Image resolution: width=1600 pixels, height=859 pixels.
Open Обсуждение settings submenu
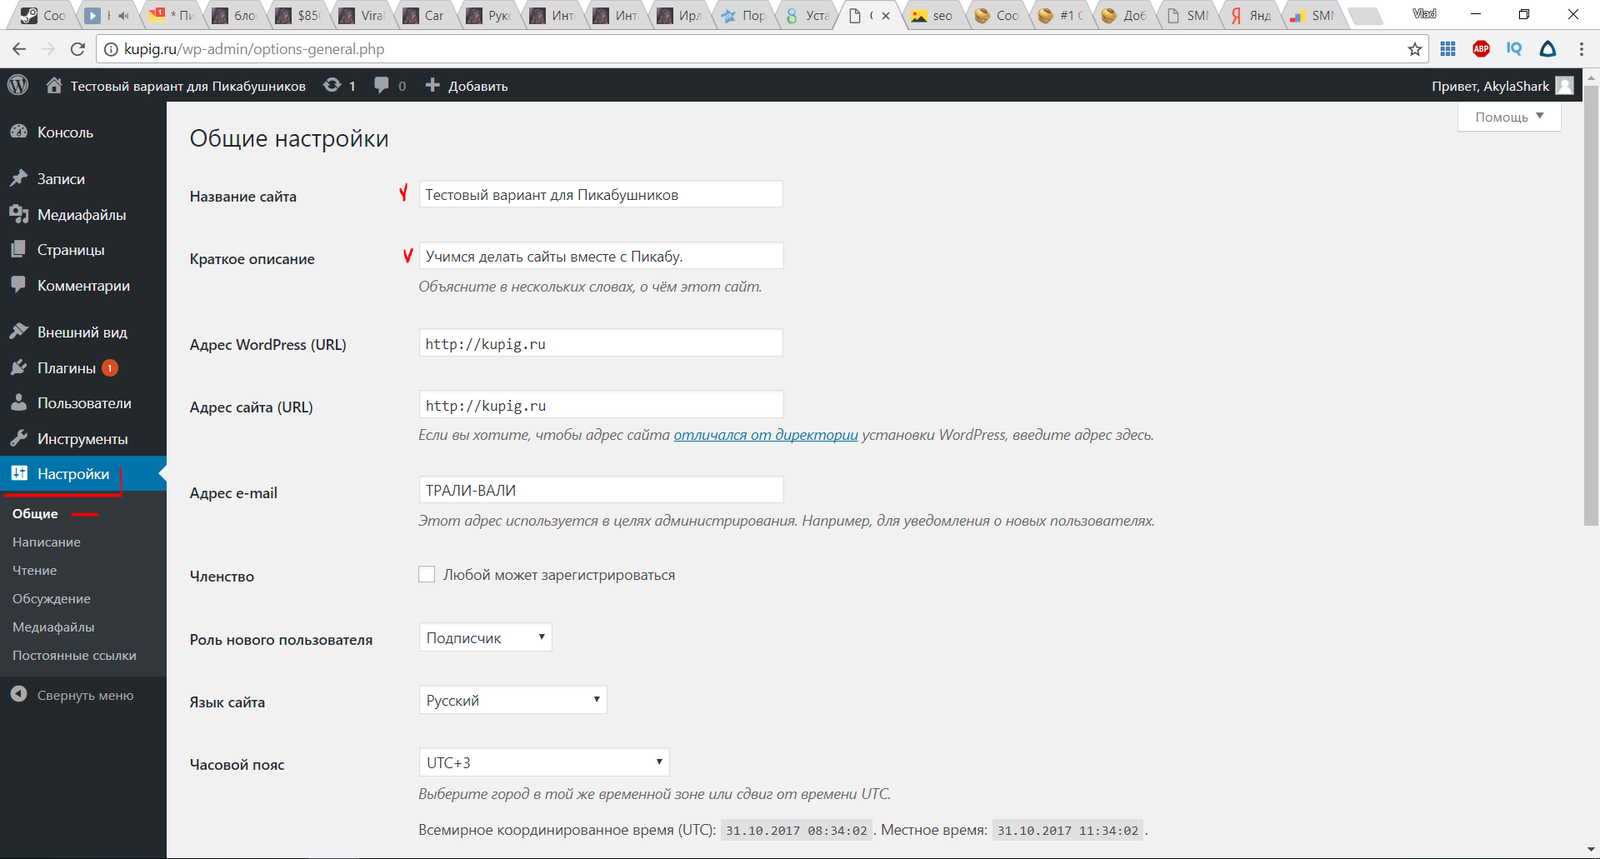51,599
